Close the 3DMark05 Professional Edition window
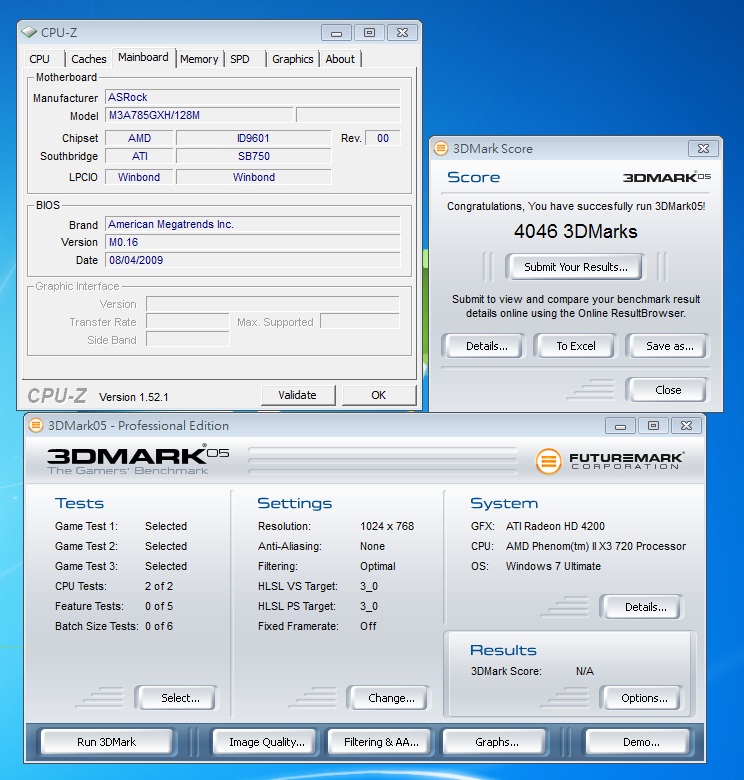 (x=686, y=426)
